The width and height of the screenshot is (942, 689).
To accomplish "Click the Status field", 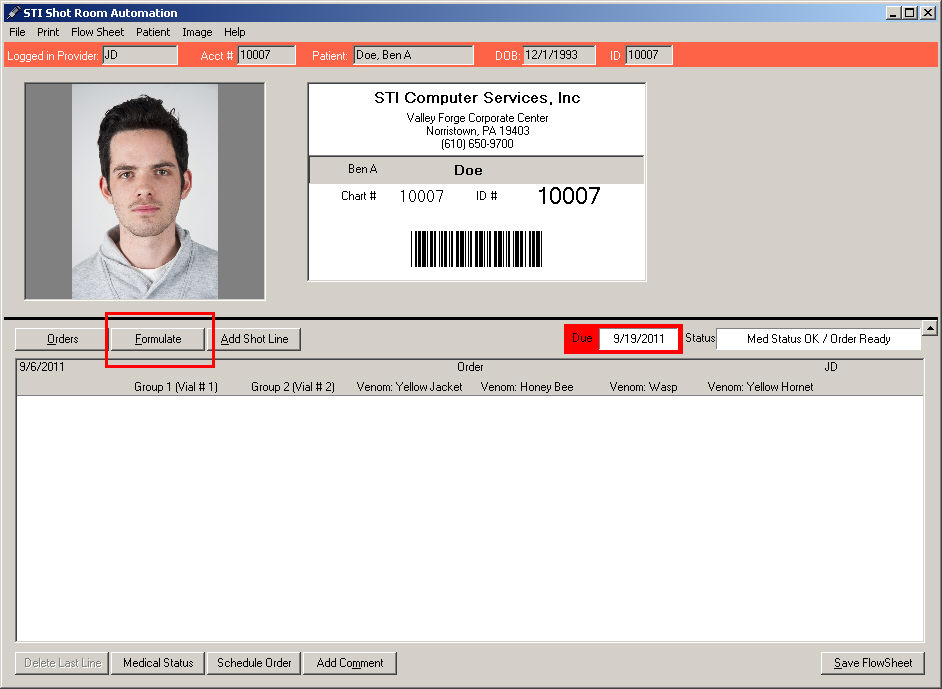I will [x=818, y=339].
